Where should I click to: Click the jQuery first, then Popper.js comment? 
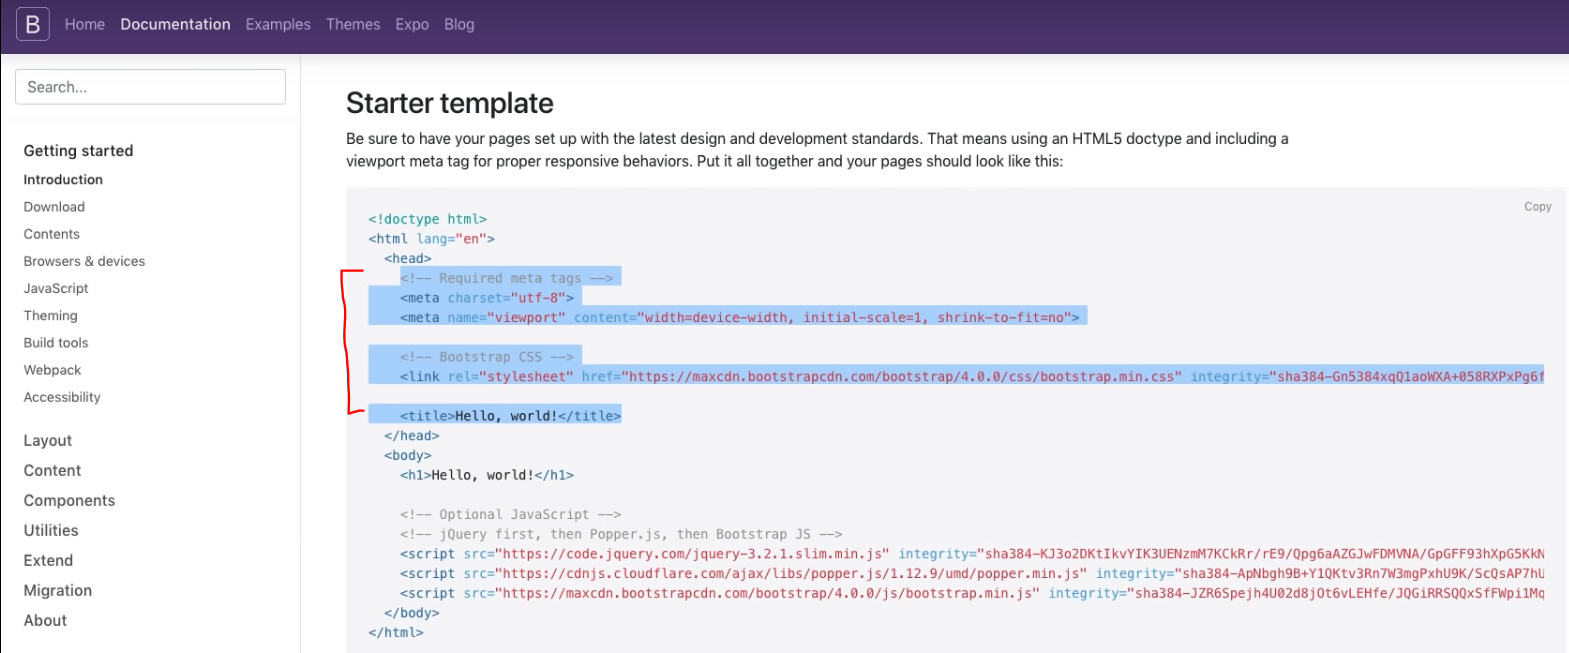tap(621, 534)
